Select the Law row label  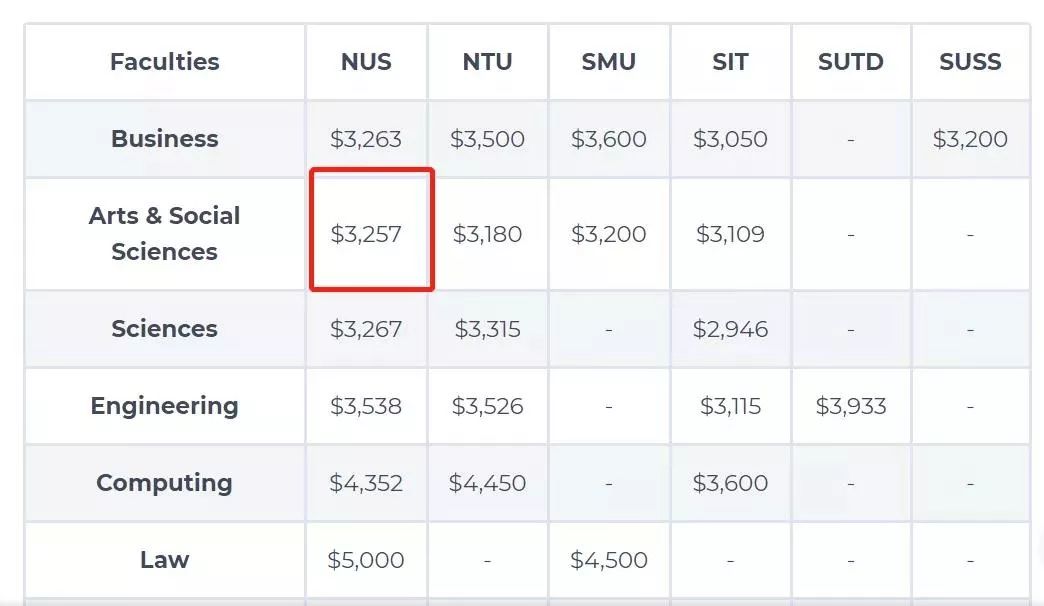pos(164,560)
